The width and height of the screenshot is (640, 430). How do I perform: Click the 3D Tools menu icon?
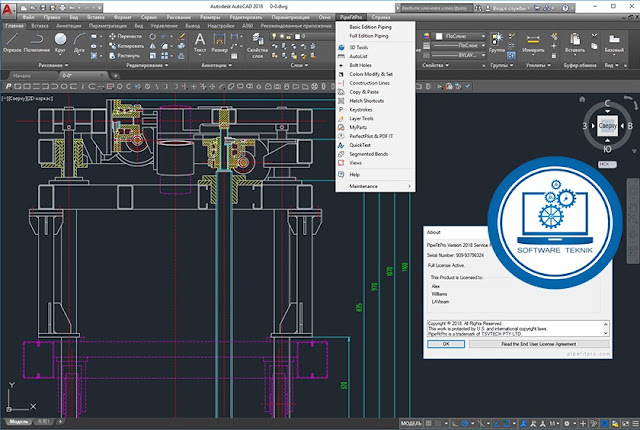pyautogui.click(x=341, y=47)
